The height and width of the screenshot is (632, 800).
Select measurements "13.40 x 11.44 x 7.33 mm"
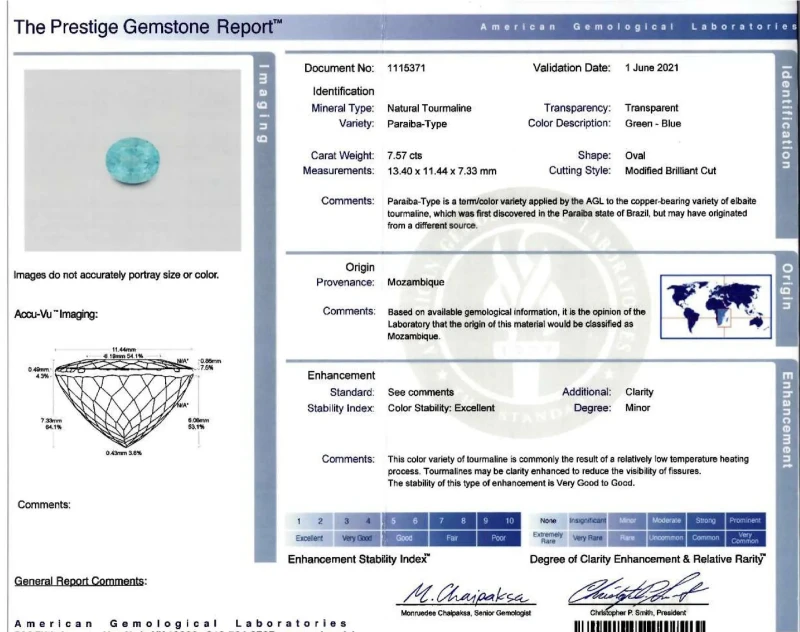point(441,171)
